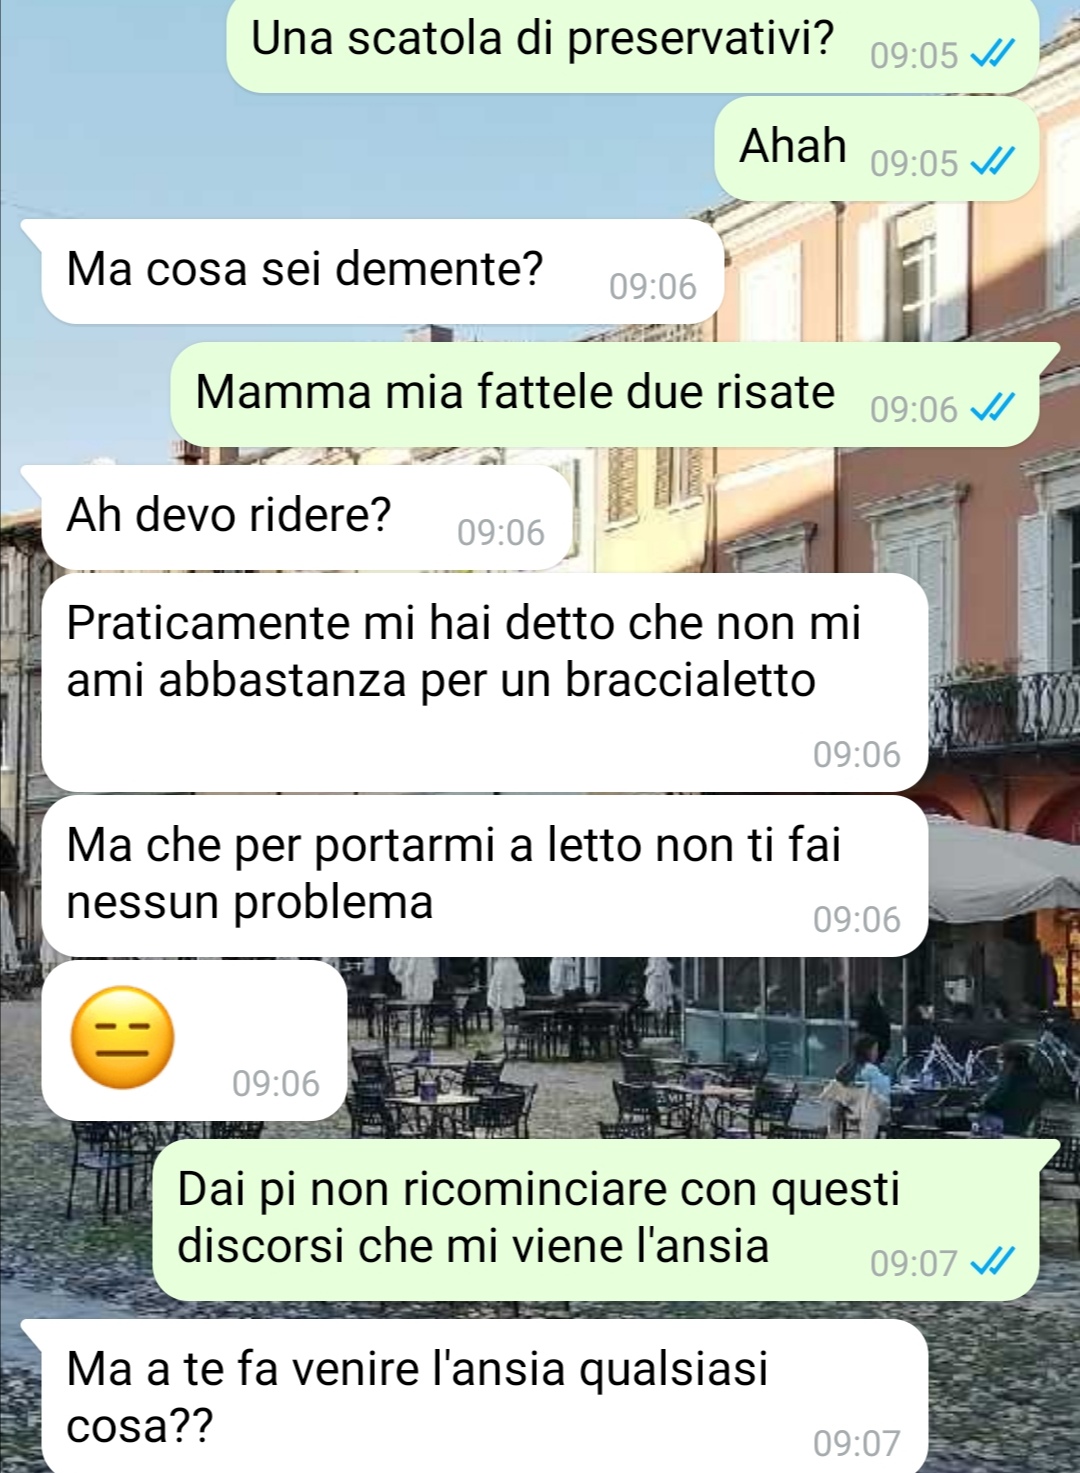Screen dimensions: 1080x1473
Task: Tap the 09:07 timestamp on the last message
Action: point(856,1443)
